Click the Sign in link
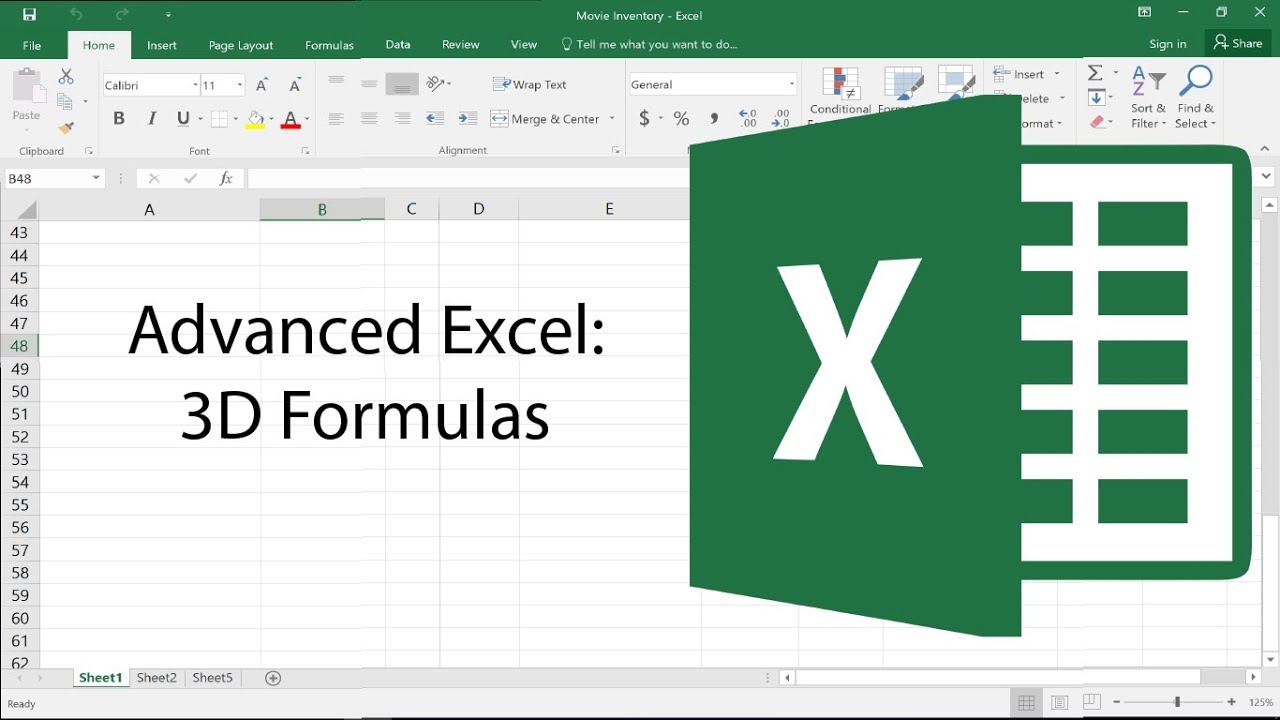Screen dimensions: 1280x720 coord(1167,44)
